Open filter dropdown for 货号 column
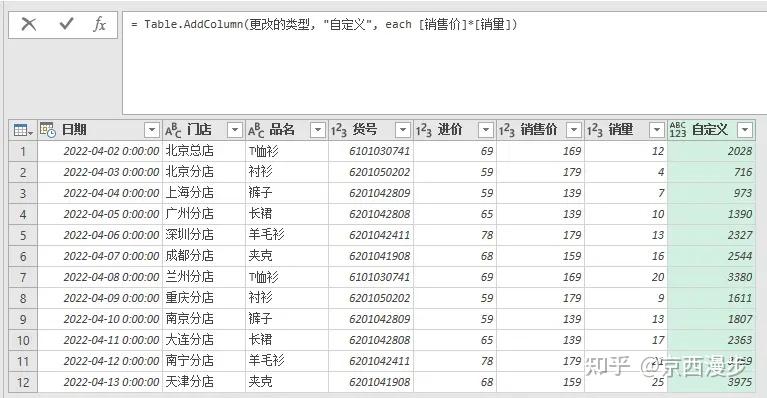767x398 pixels. pyautogui.click(x=403, y=130)
